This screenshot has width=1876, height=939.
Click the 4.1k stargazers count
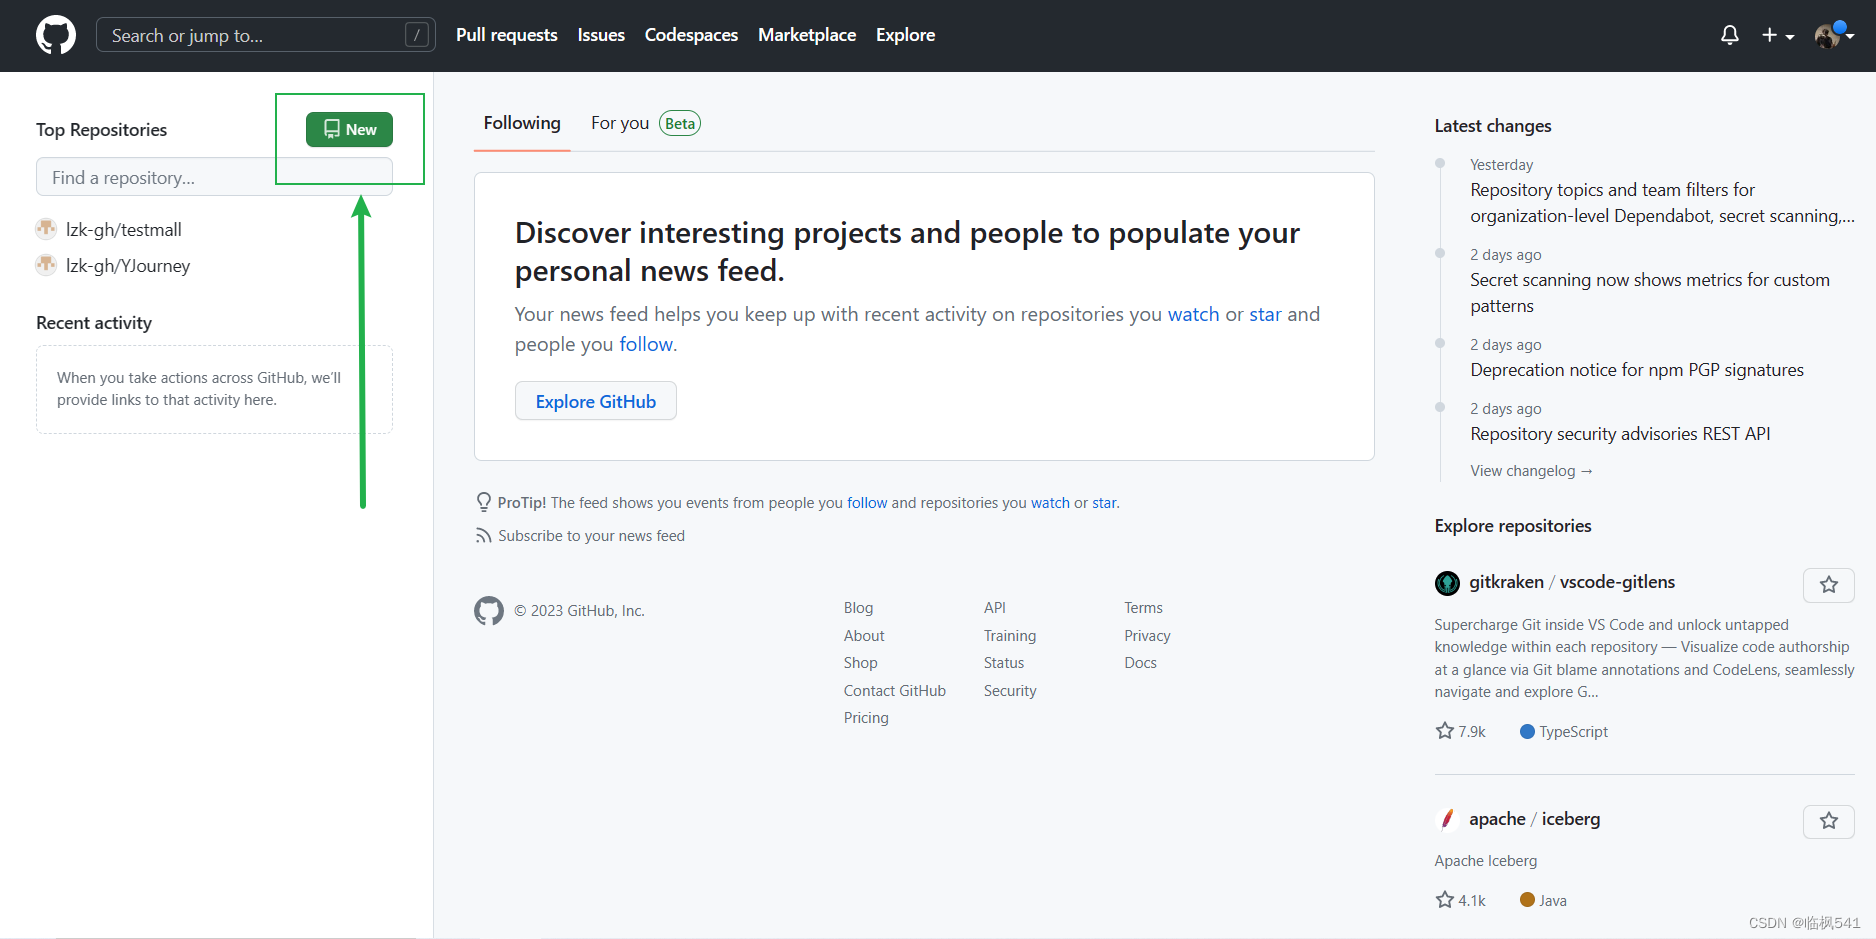[1461, 900]
